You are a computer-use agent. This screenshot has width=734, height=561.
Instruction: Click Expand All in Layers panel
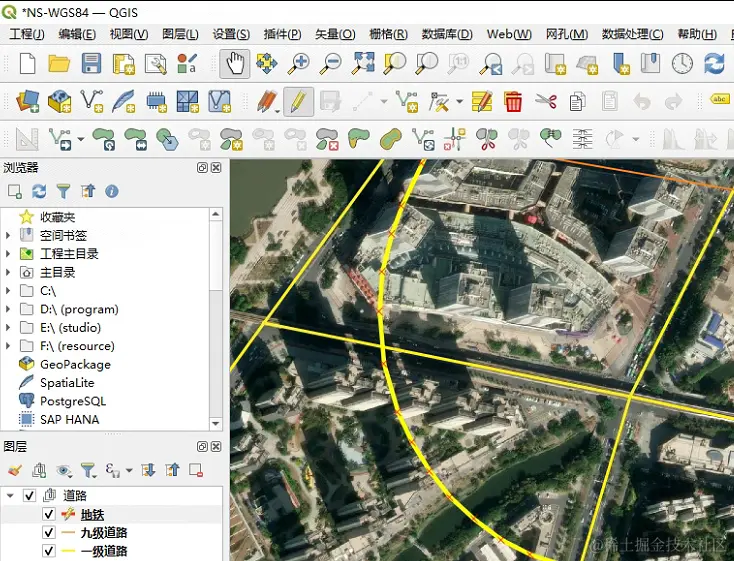pos(148,470)
